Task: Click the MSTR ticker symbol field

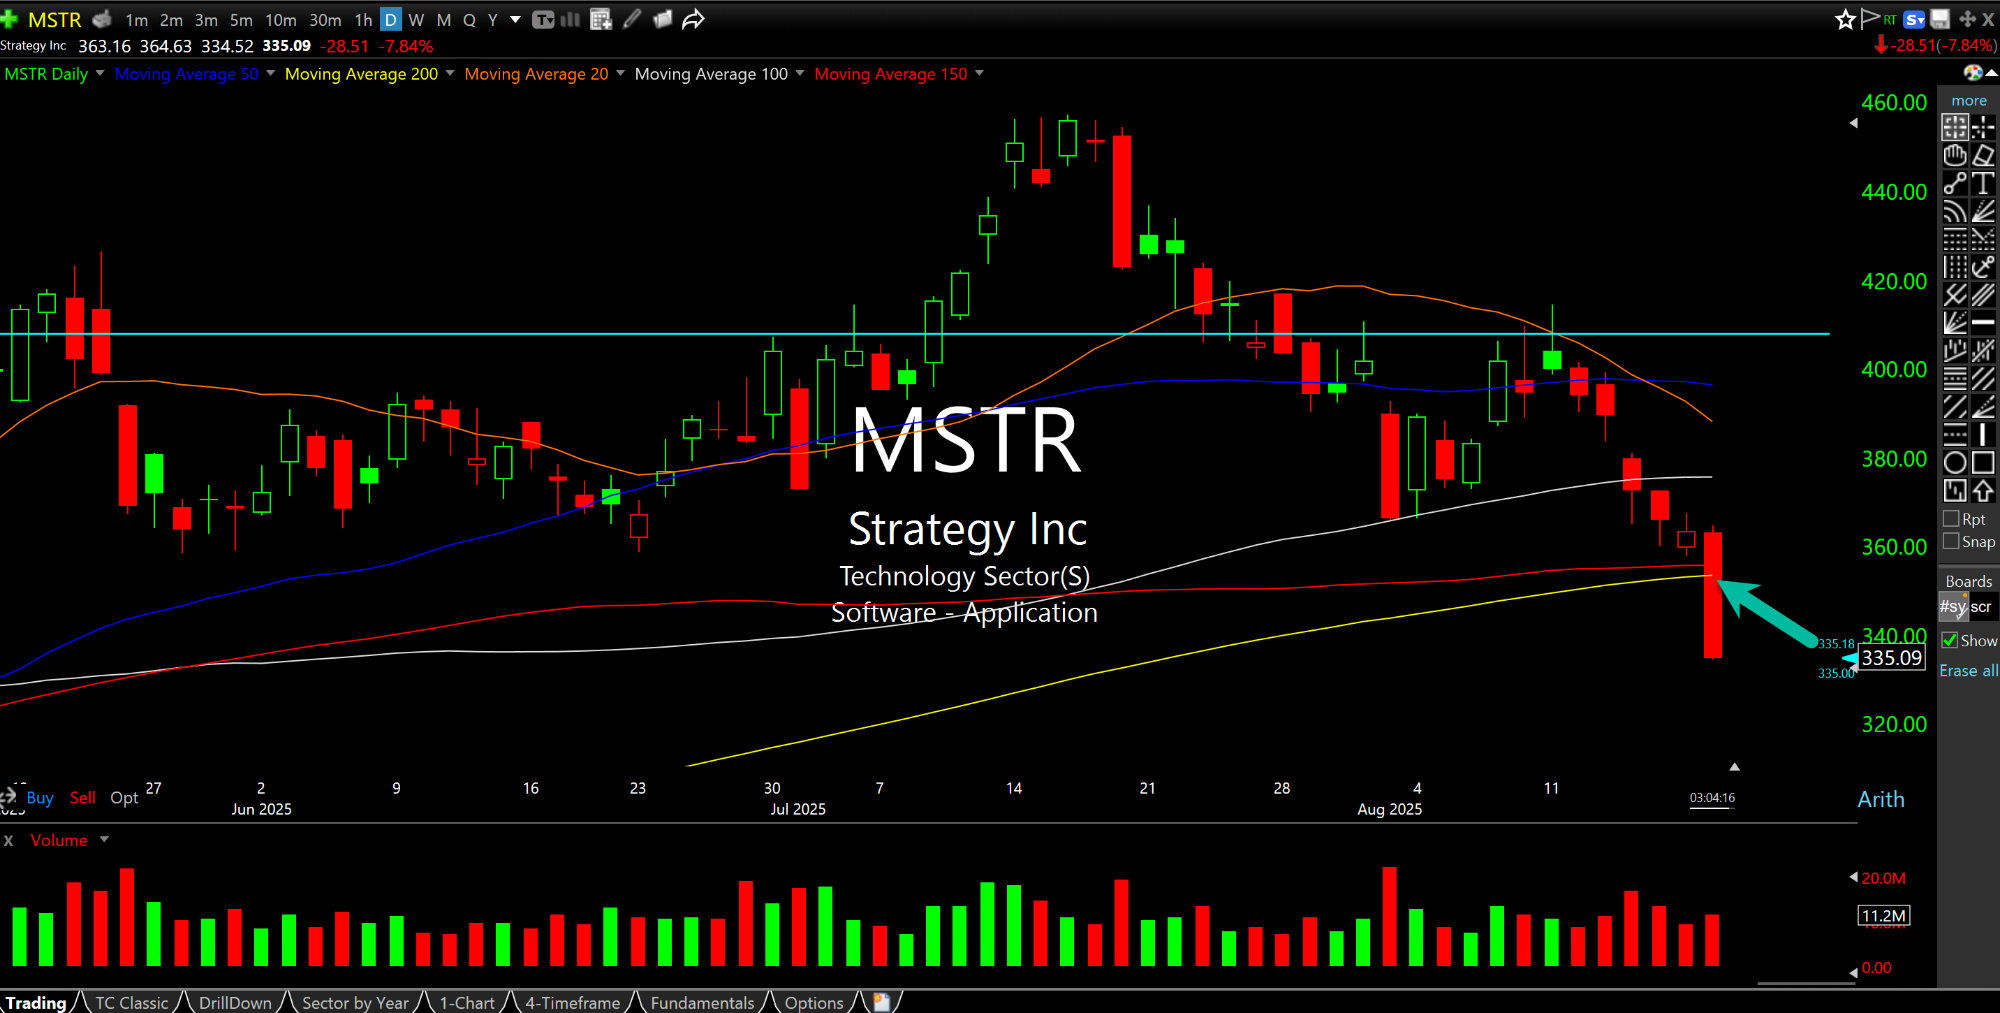Action: click(55, 19)
